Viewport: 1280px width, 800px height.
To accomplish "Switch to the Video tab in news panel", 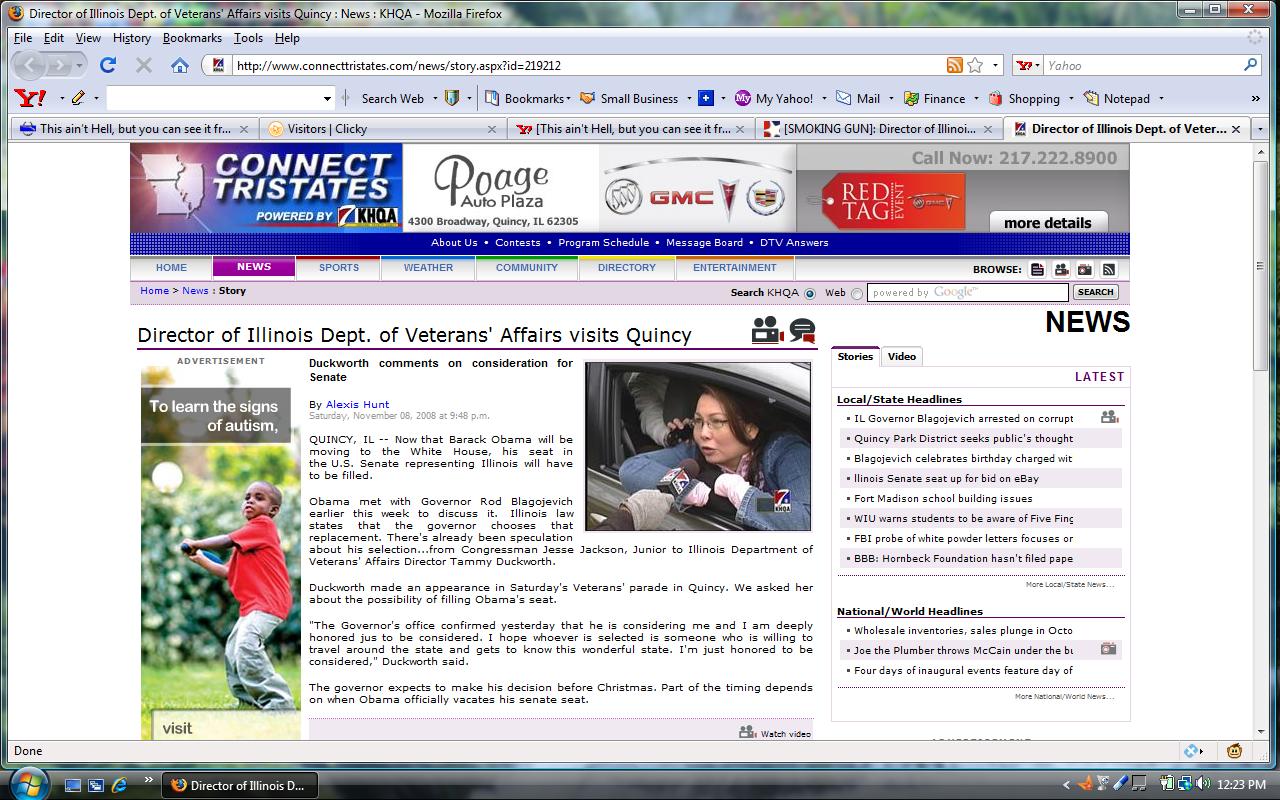I will pos(901,357).
